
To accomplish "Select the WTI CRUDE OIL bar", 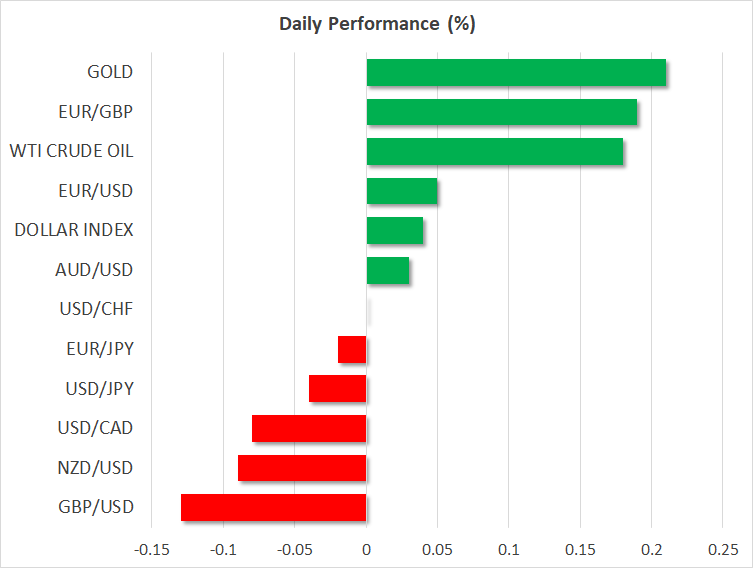I will point(495,152).
